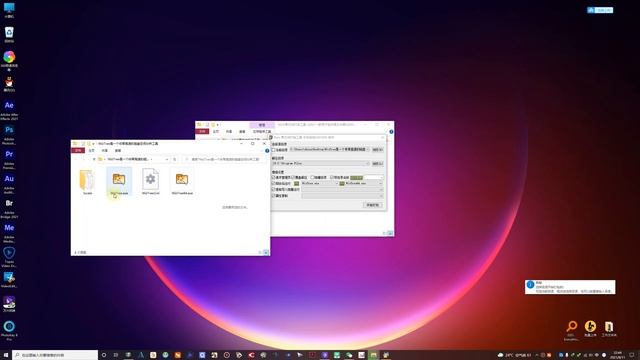This screenshot has height=360, width=640.
Task: Open the taskbar clock and date
Action: [x=618, y=355]
